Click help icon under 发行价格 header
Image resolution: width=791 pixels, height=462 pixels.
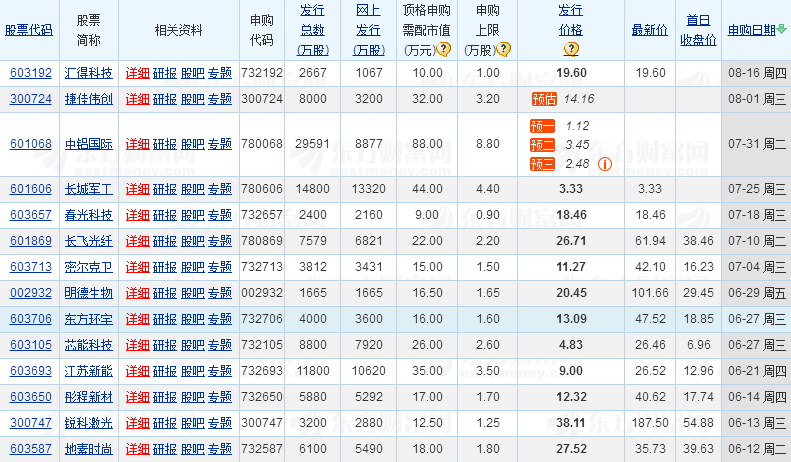point(571,49)
